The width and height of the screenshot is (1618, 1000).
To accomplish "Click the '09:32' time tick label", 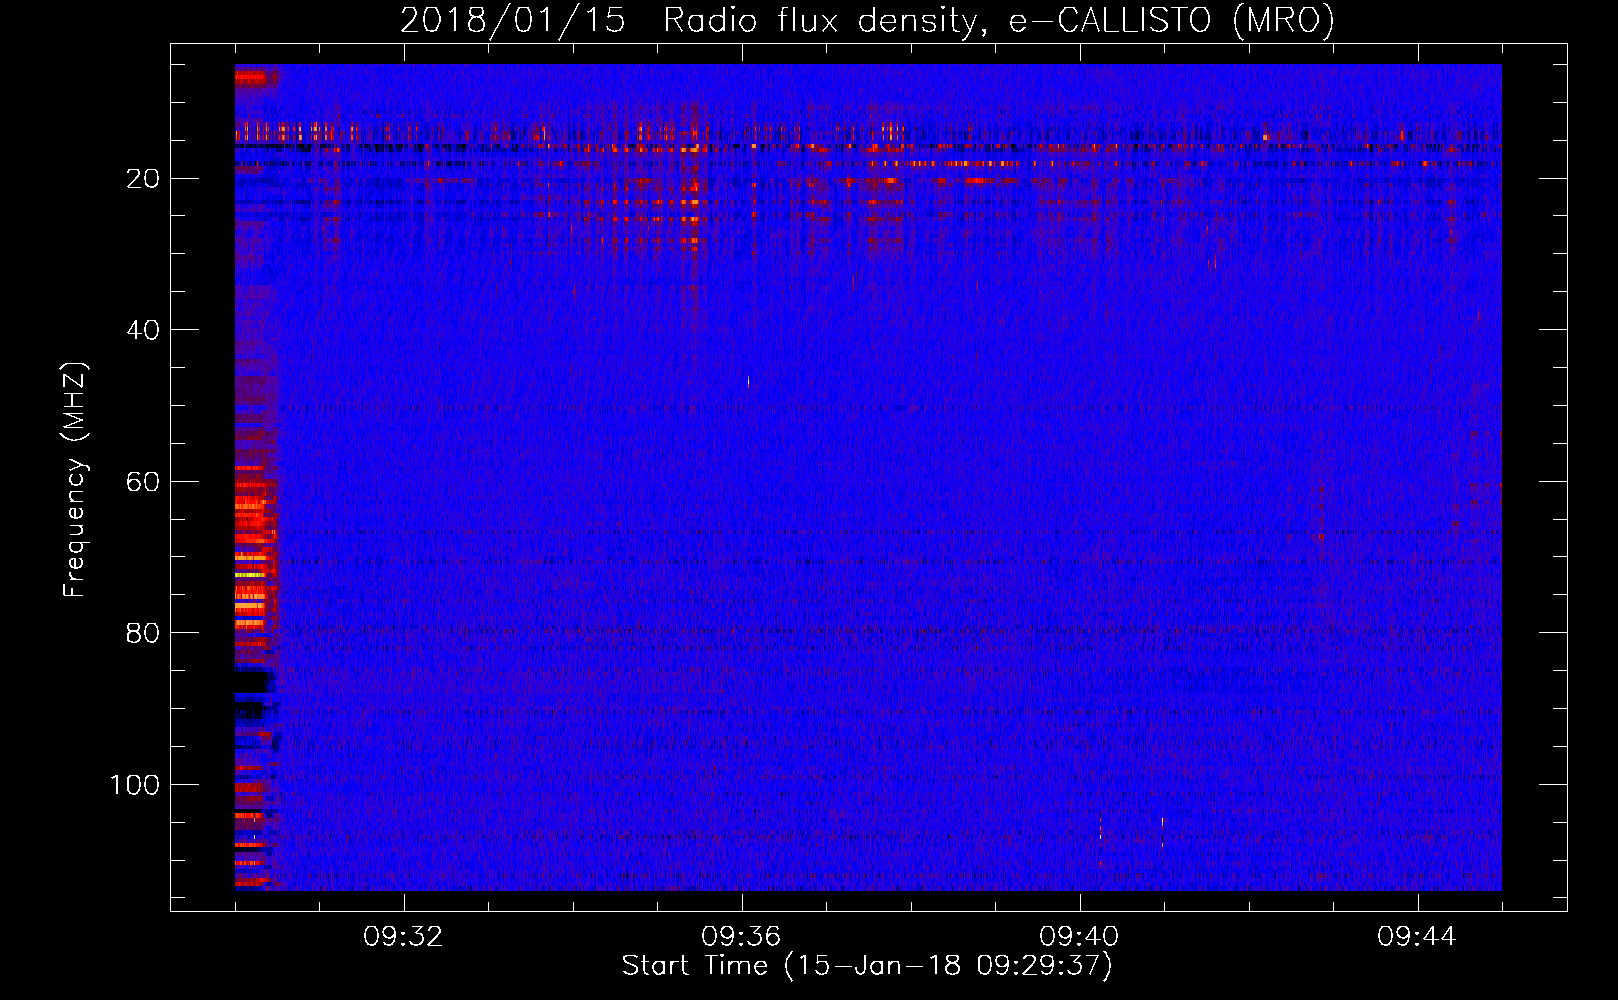I will pyautogui.click(x=404, y=937).
